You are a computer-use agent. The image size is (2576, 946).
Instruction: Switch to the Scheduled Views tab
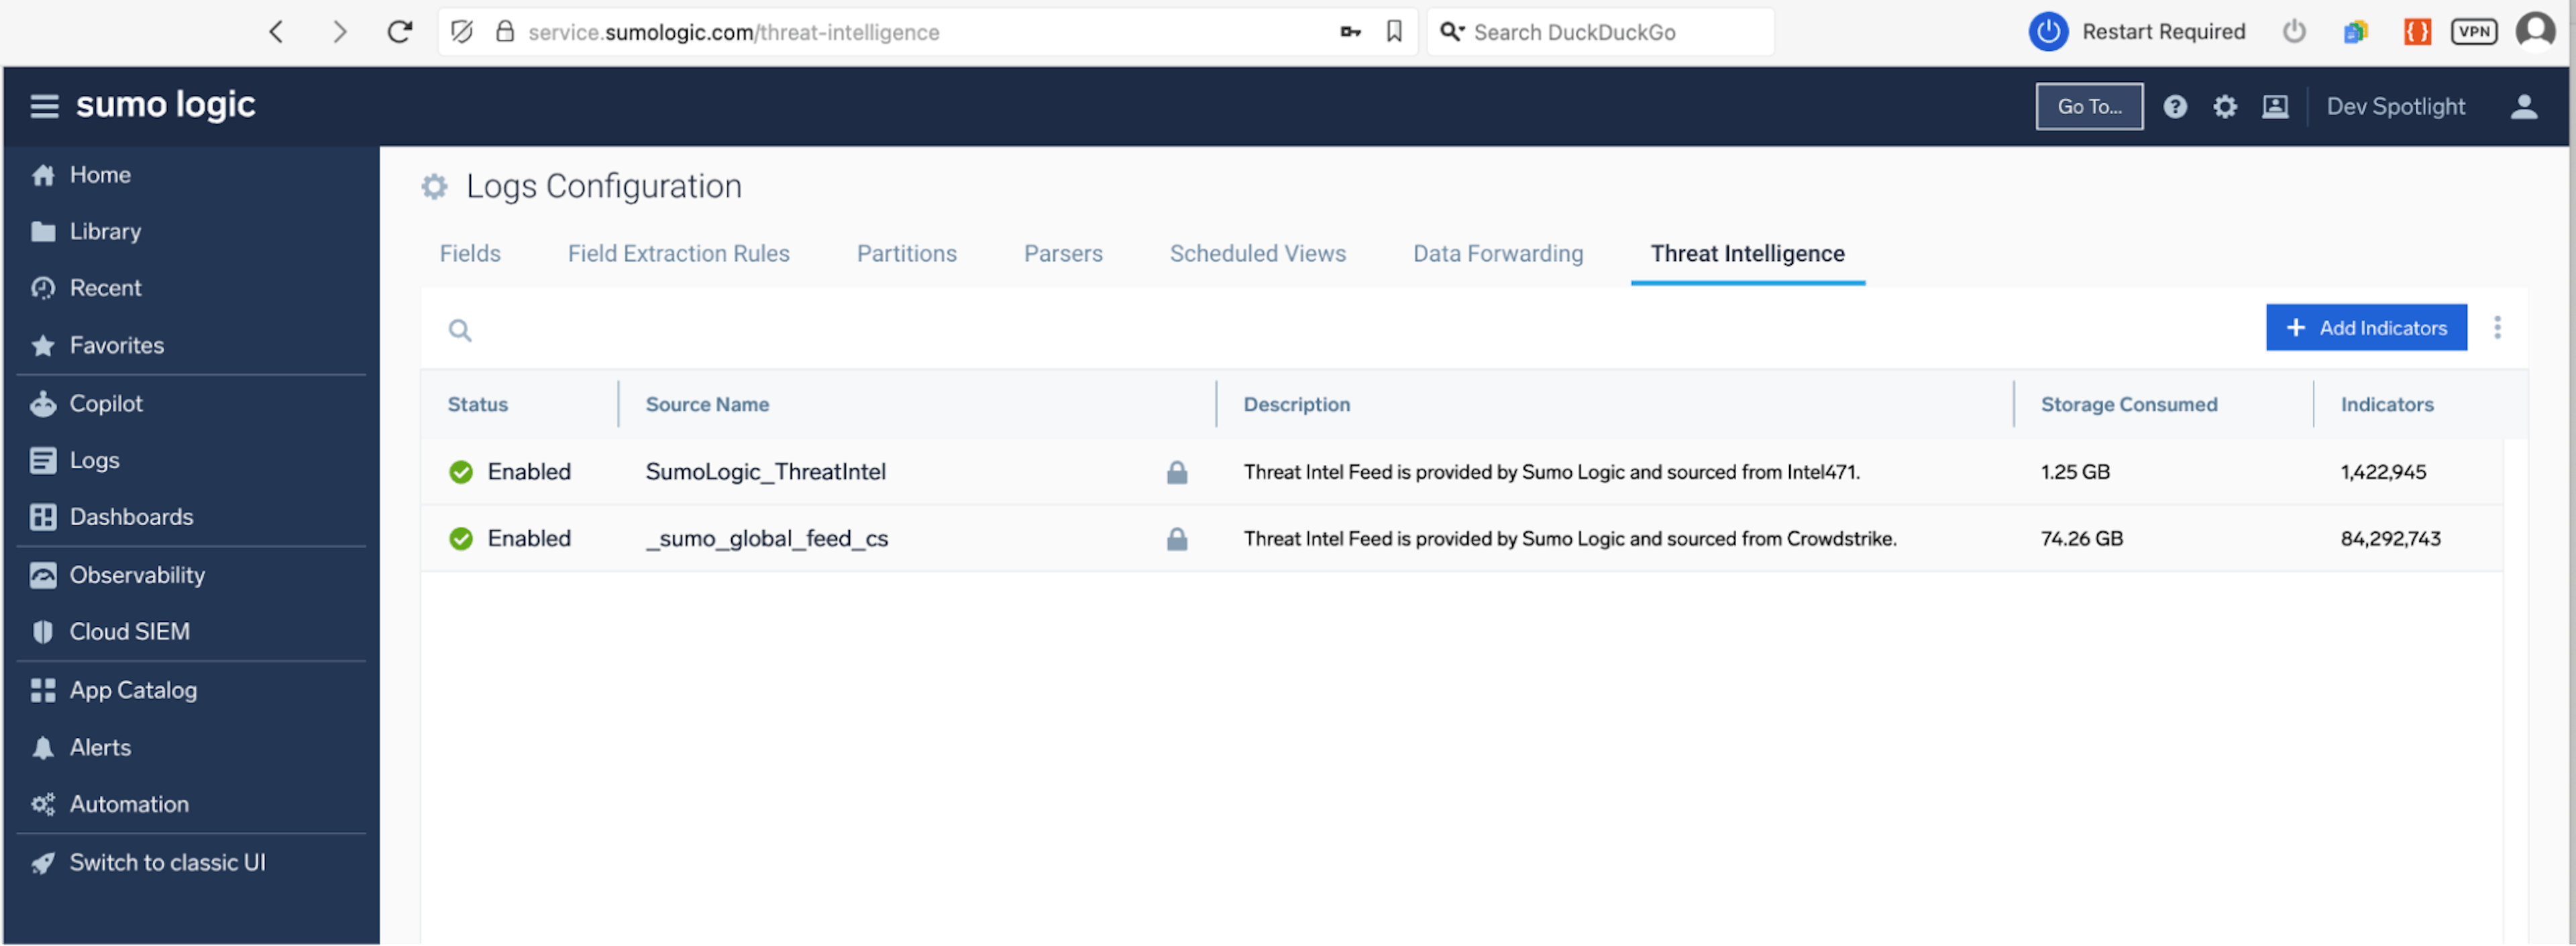tap(1257, 254)
